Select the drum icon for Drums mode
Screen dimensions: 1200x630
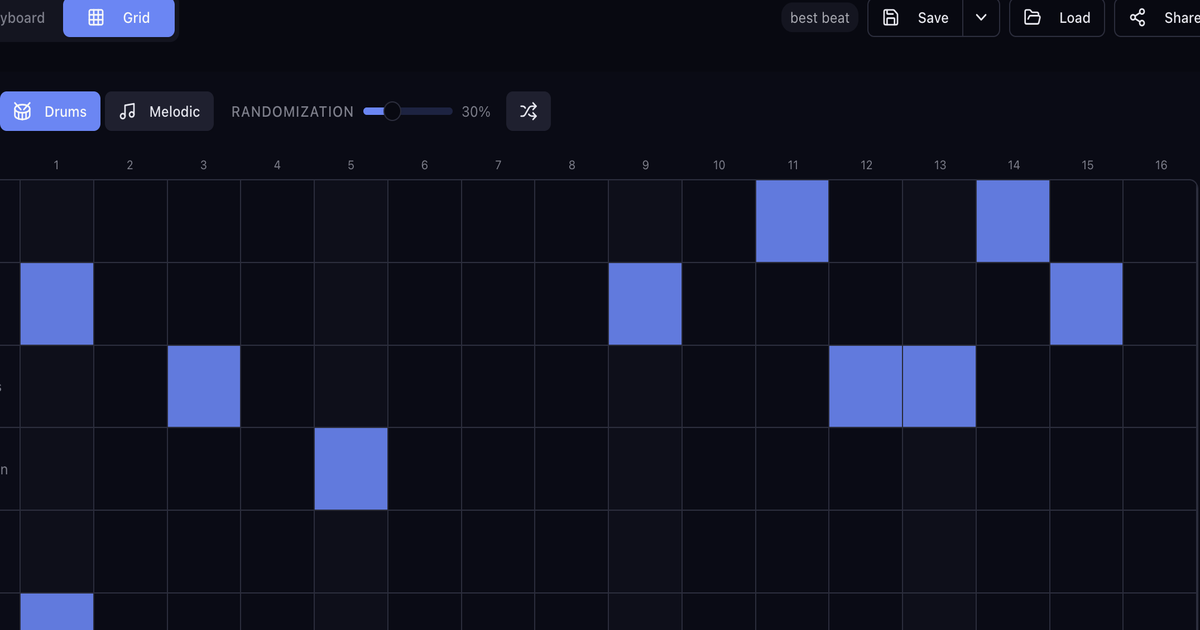click(x=22, y=112)
